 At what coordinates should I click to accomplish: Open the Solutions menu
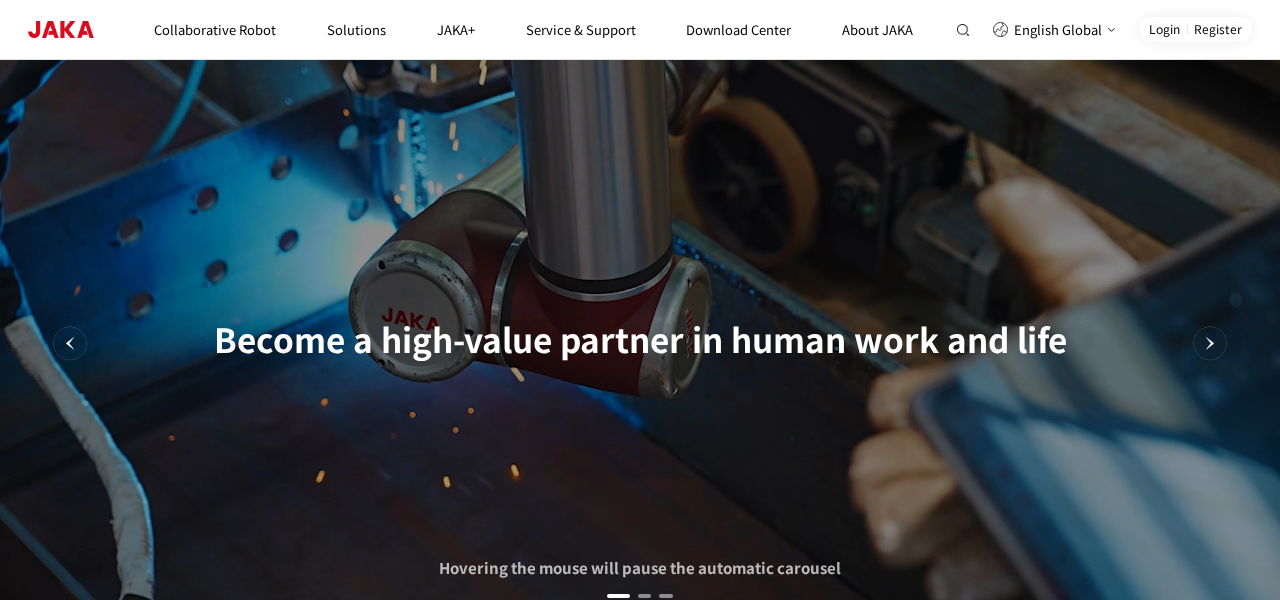pyautogui.click(x=356, y=30)
